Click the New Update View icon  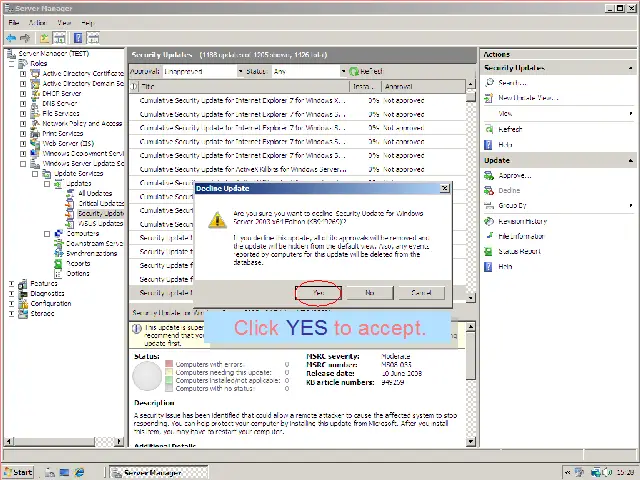(489, 98)
